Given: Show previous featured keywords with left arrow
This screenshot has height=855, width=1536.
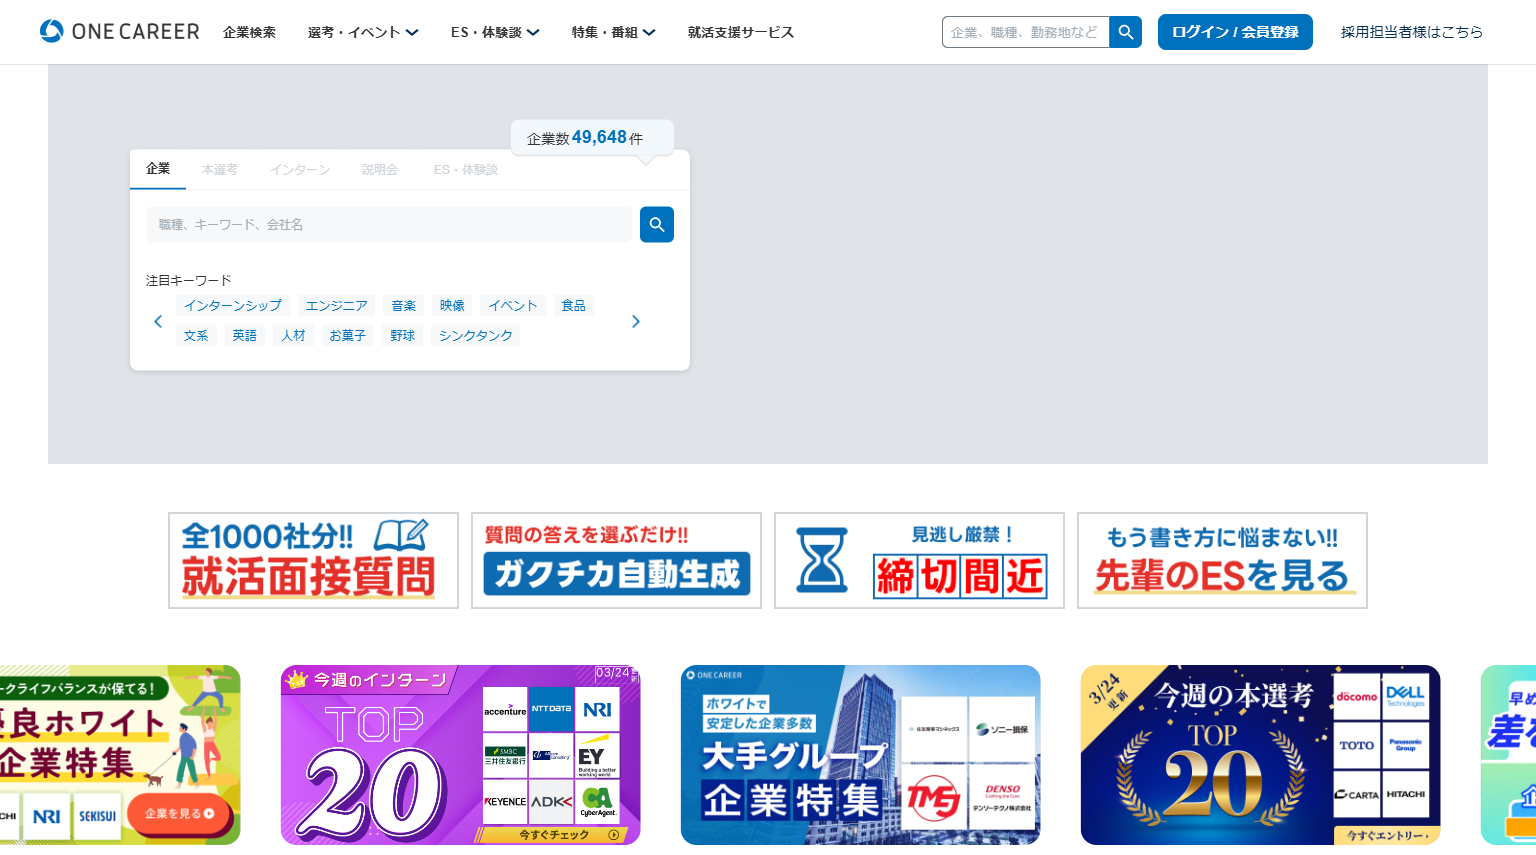Looking at the screenshot, I should point(158,321).
